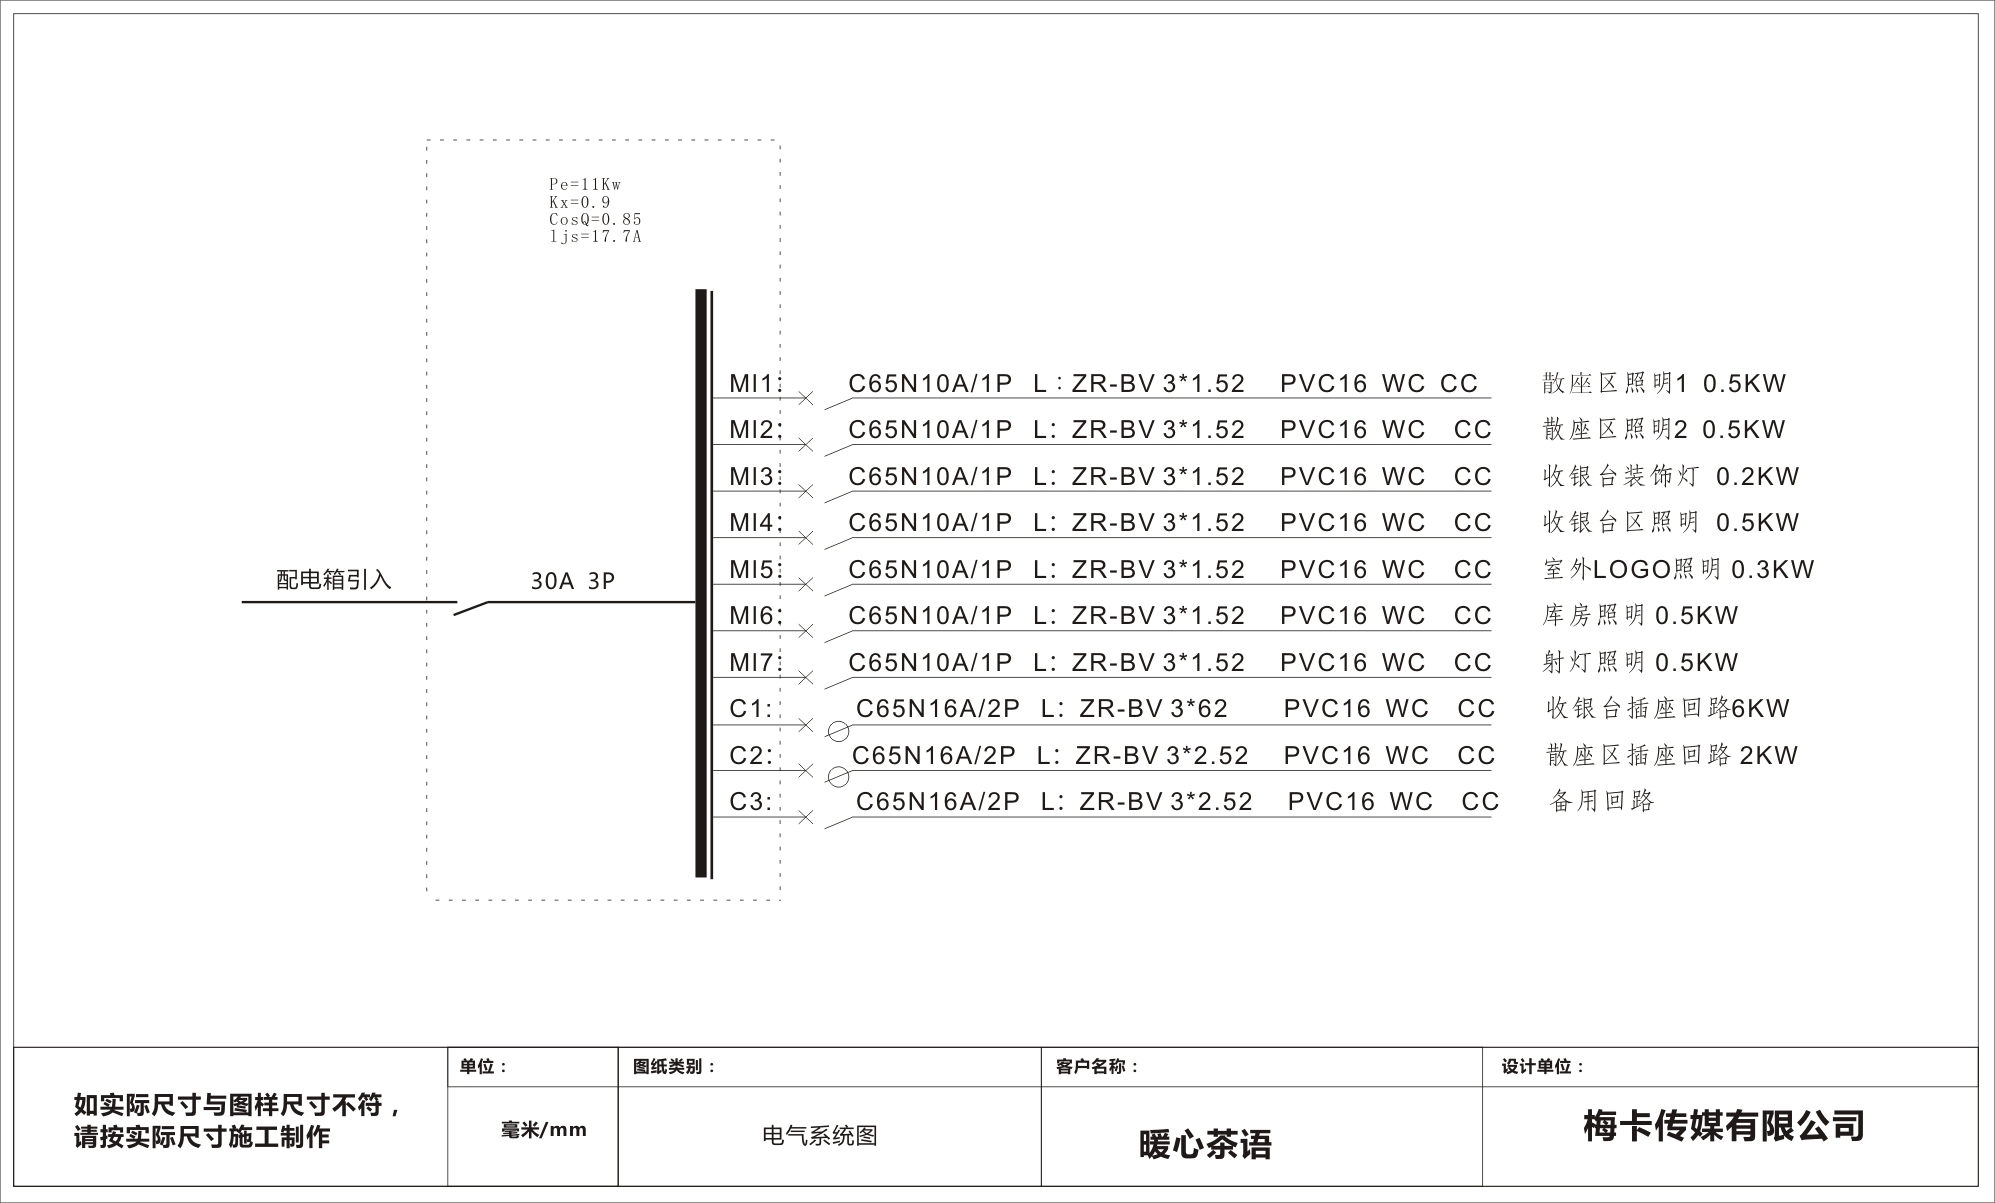
Task: Click the 配电箱引入 incoming line text
Action: pyautogui.click(x=334, y=579)
